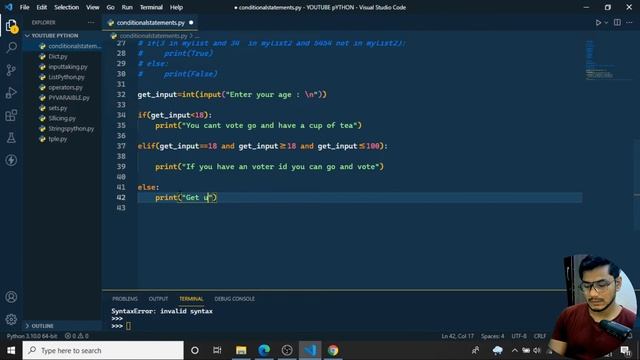640x360 pixels.
Task: Close unsaved conditionalstatements.py tab via dot
Action: (x=191, y=22)
